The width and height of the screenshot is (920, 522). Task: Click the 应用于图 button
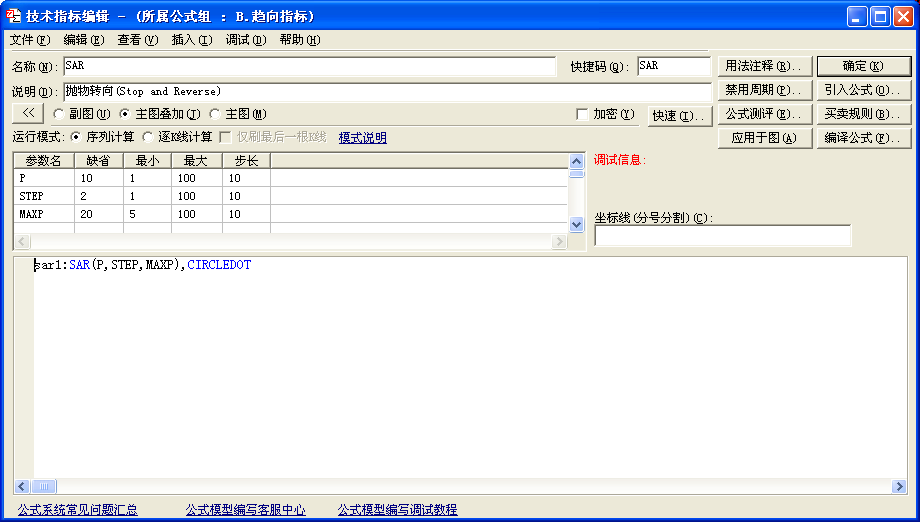pos(765,138)
